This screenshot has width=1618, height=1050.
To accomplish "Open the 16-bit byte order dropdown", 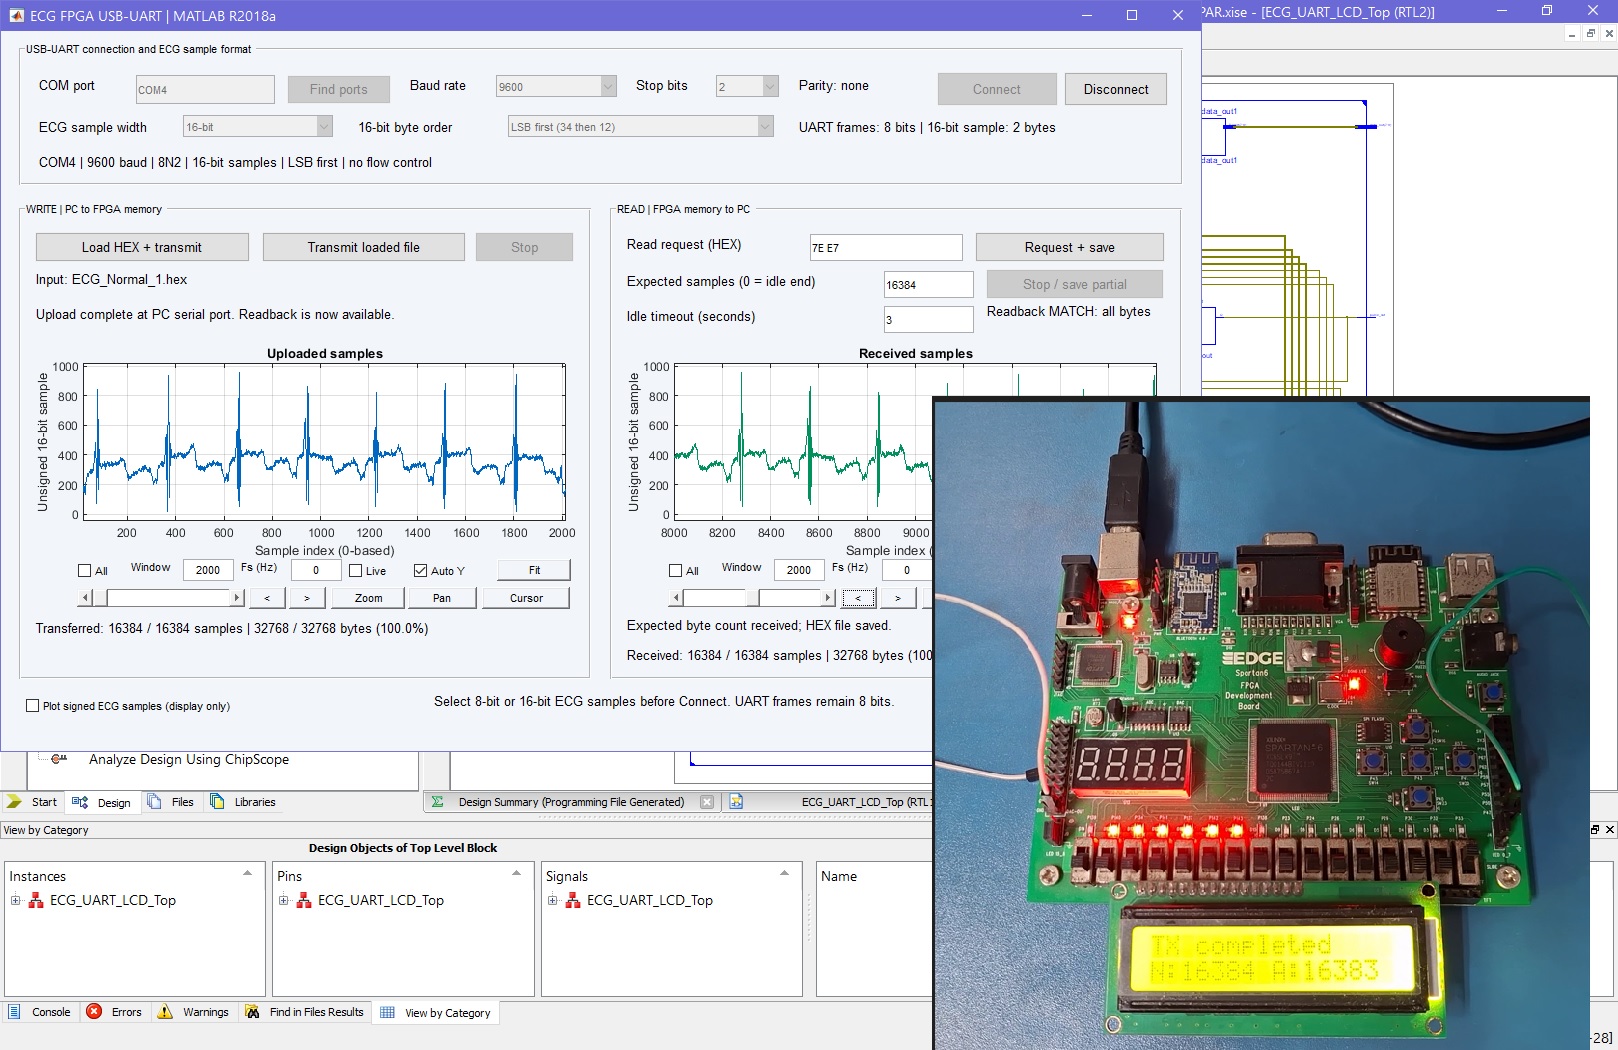I will coord(765,127).
